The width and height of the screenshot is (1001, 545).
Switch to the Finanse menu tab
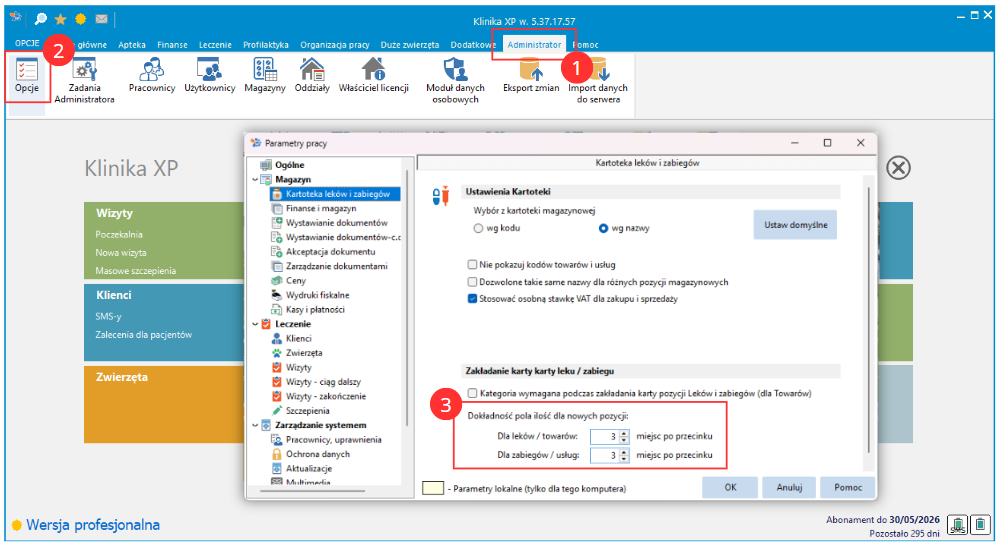(172, 45)
